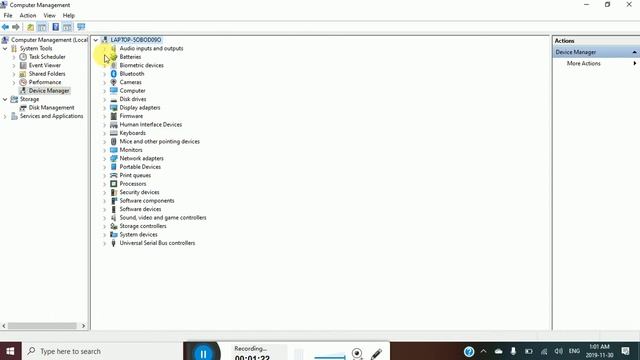Pause the screen recording
Viewport: 640px width, 360px height.
click(203, 353)
